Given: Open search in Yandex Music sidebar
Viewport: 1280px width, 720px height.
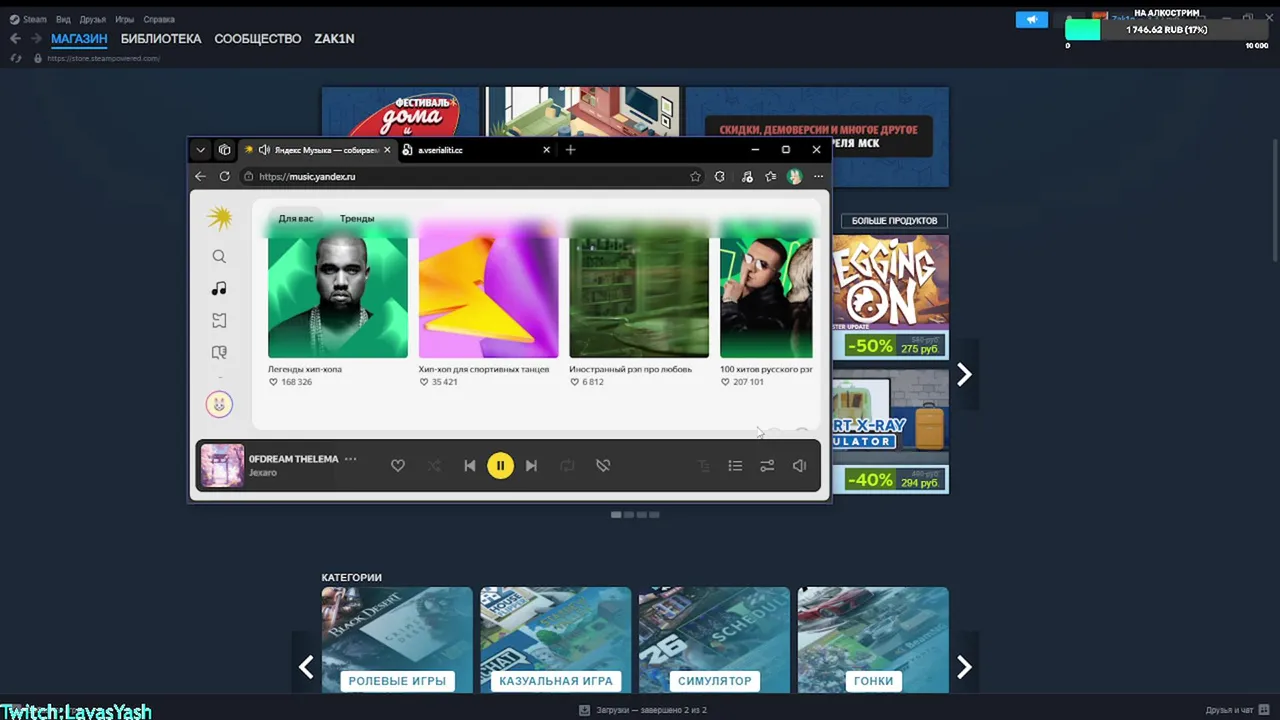Looking at the screenshot, I should click(219, 257).
